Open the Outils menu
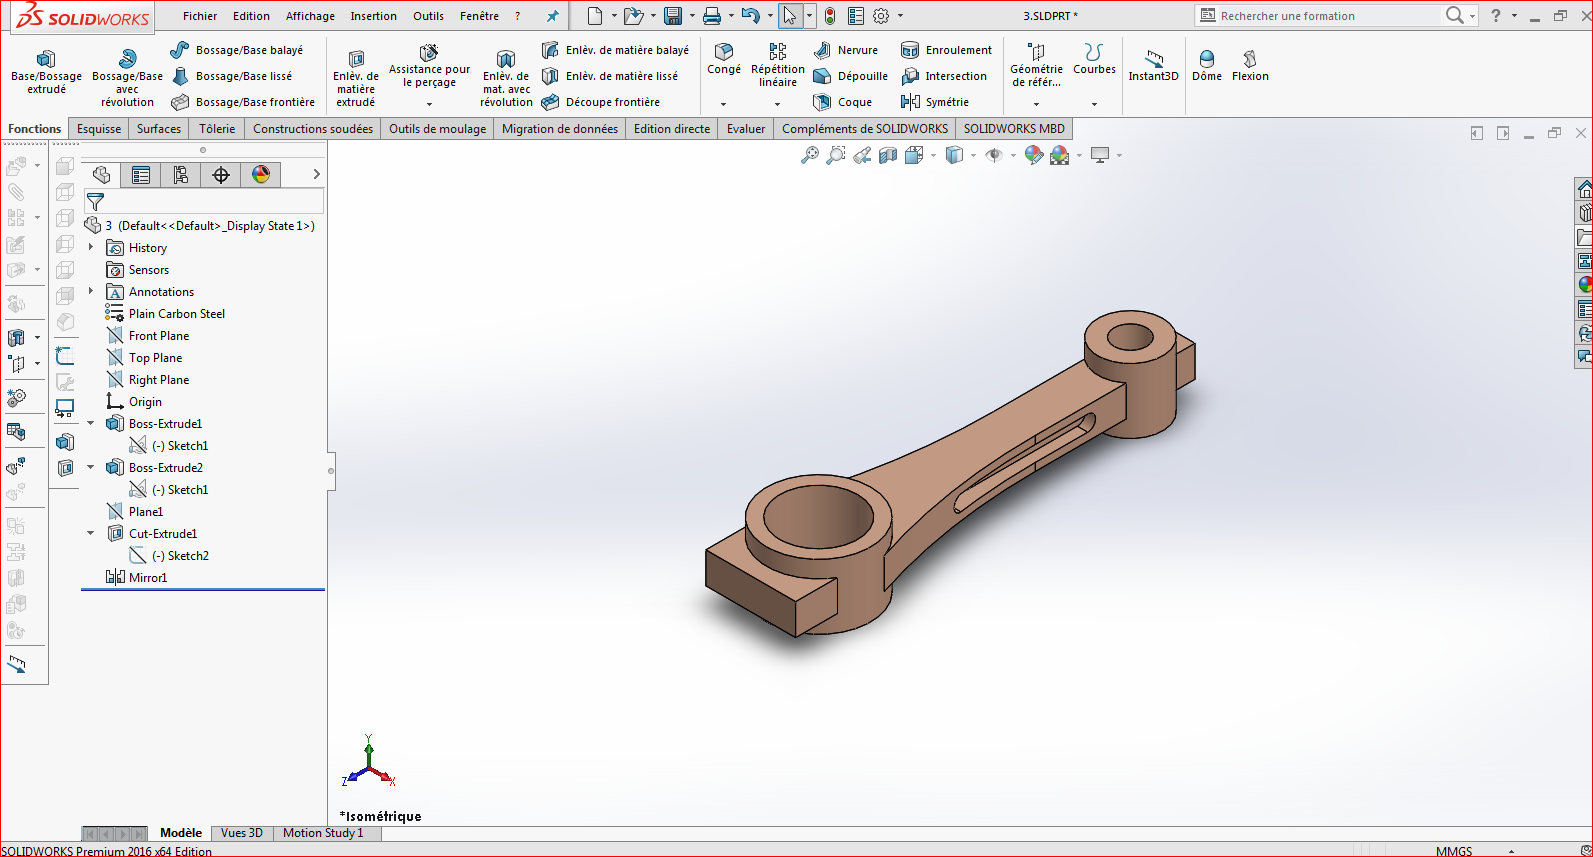This screenshot has width=1593, height=857. (x=428, y=16)
